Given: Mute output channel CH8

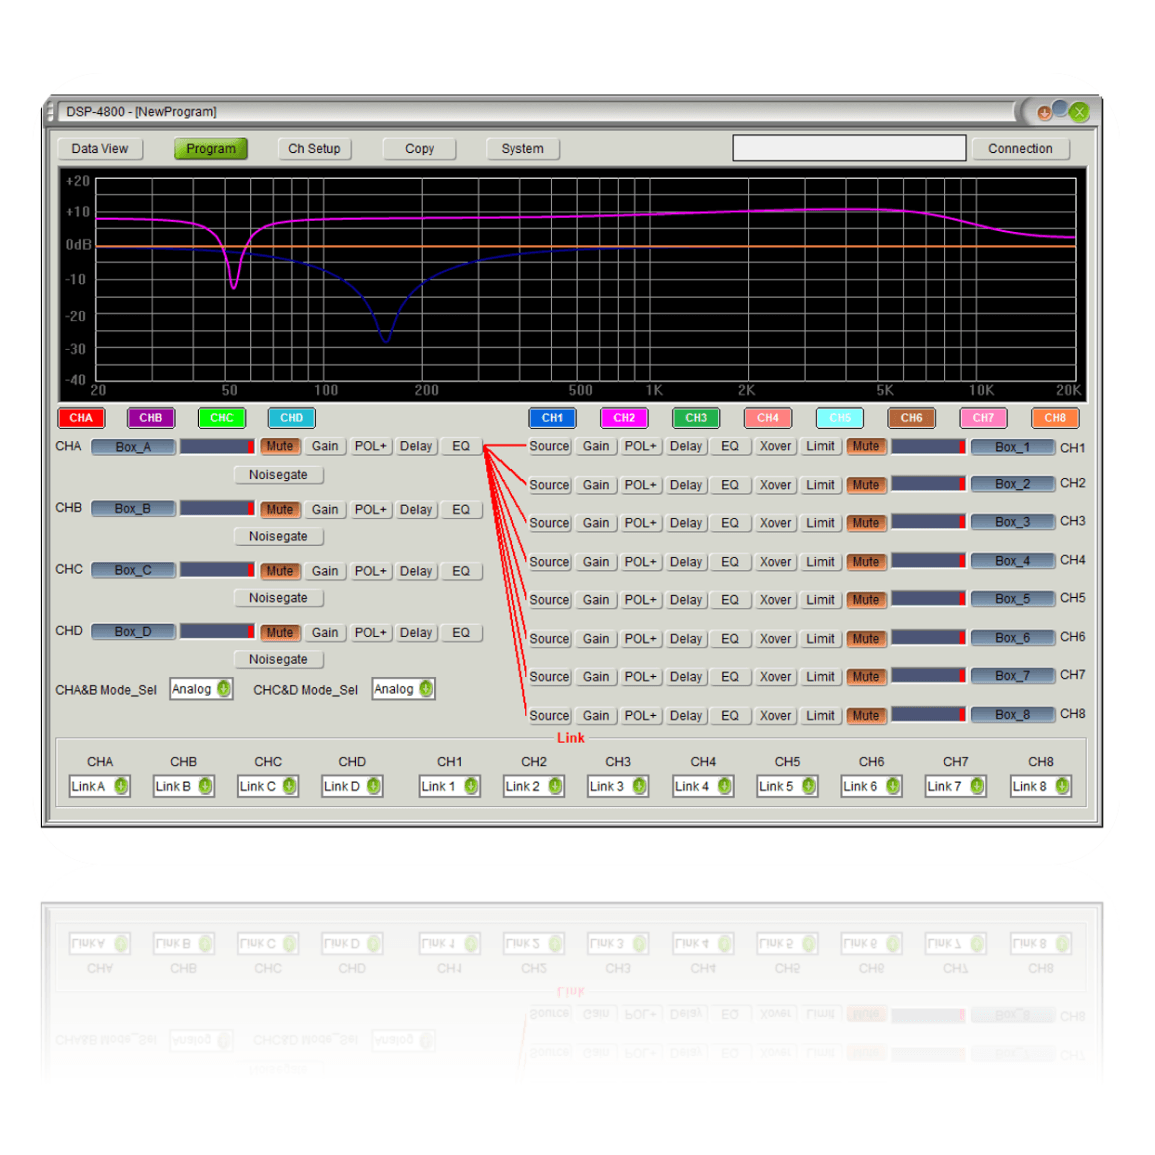Looking at the screenshot, I should pos(866,715).
